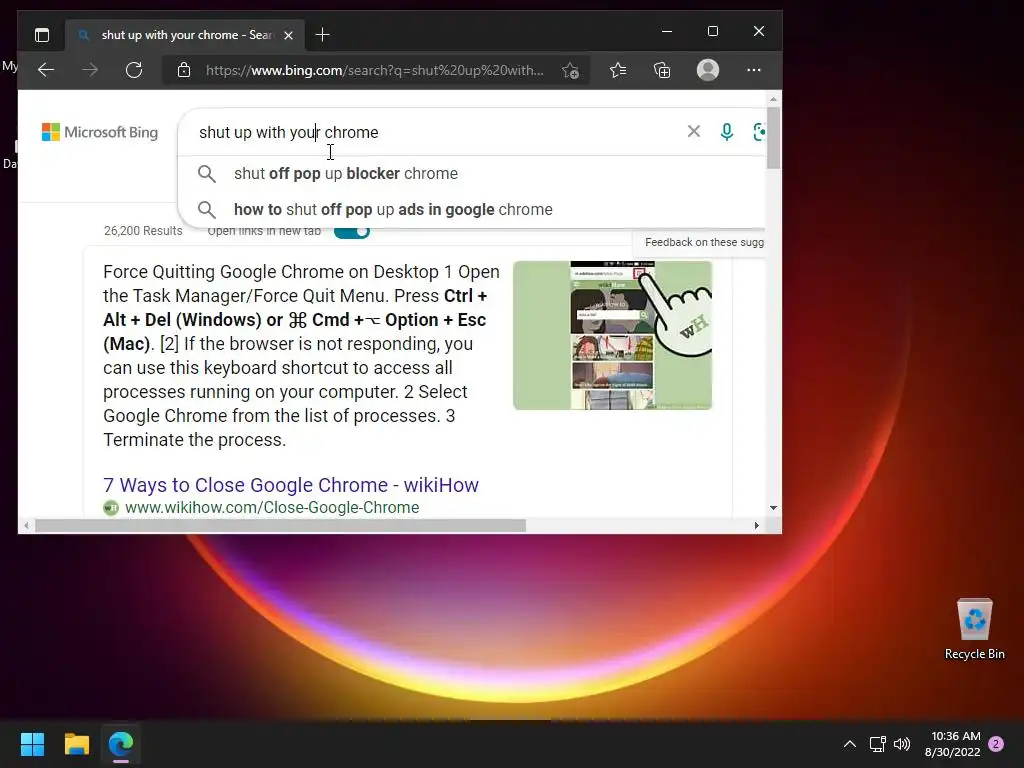Click the forward navigation arrow
The image size is (1024, 768).
coord(90,70)
